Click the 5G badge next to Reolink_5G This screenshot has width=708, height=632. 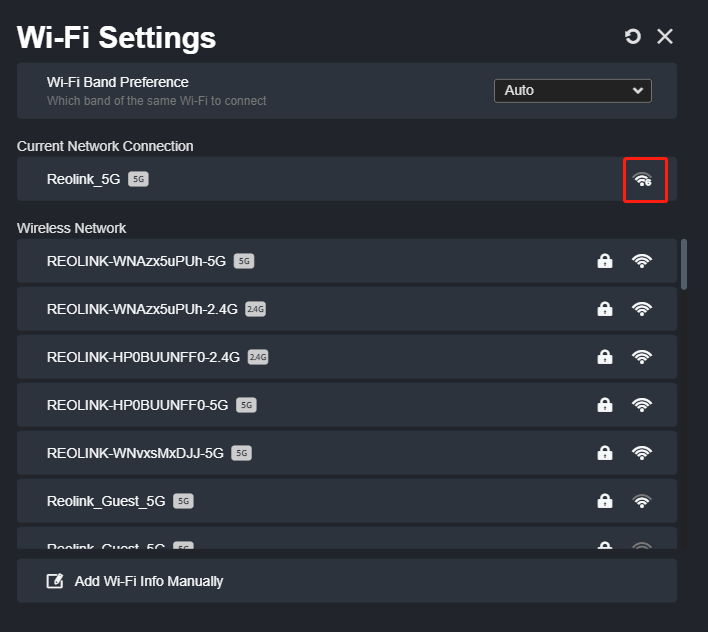pos(138,179)
